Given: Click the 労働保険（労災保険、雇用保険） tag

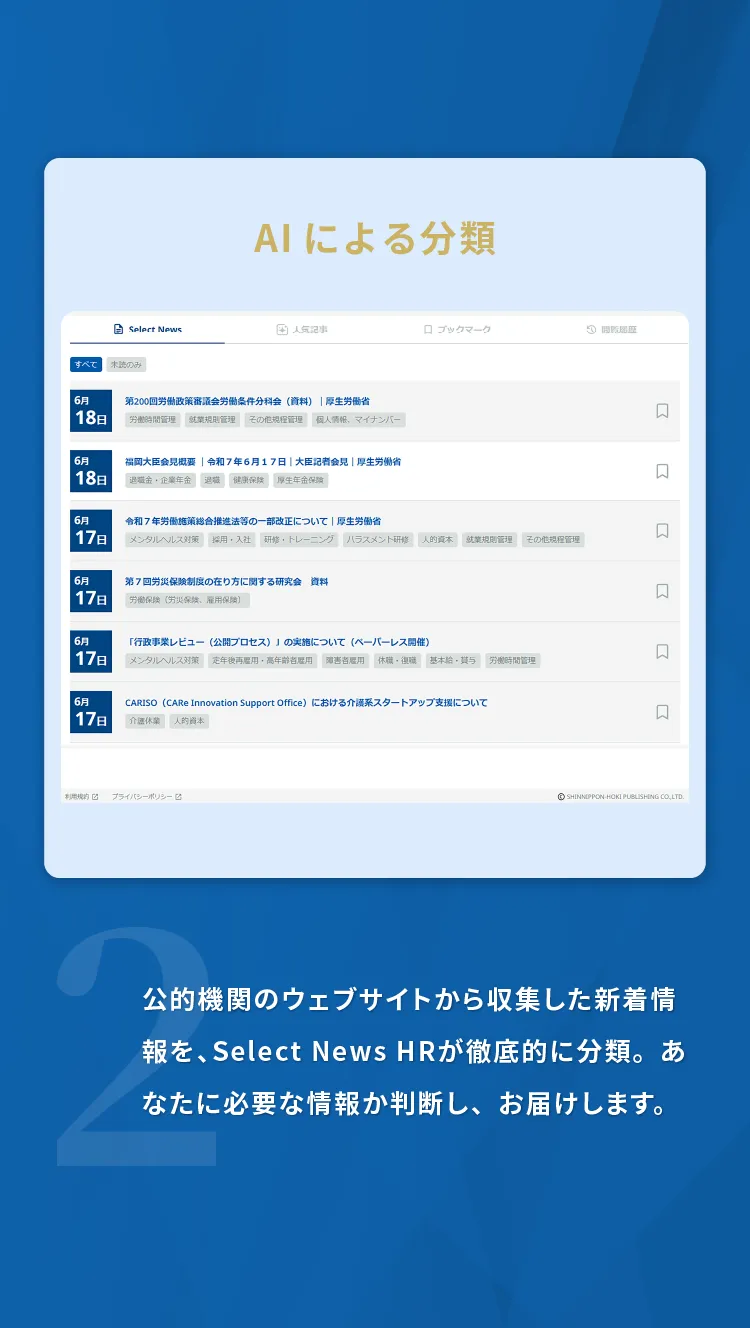Looking at the screenshot, I should pos(187,600).
